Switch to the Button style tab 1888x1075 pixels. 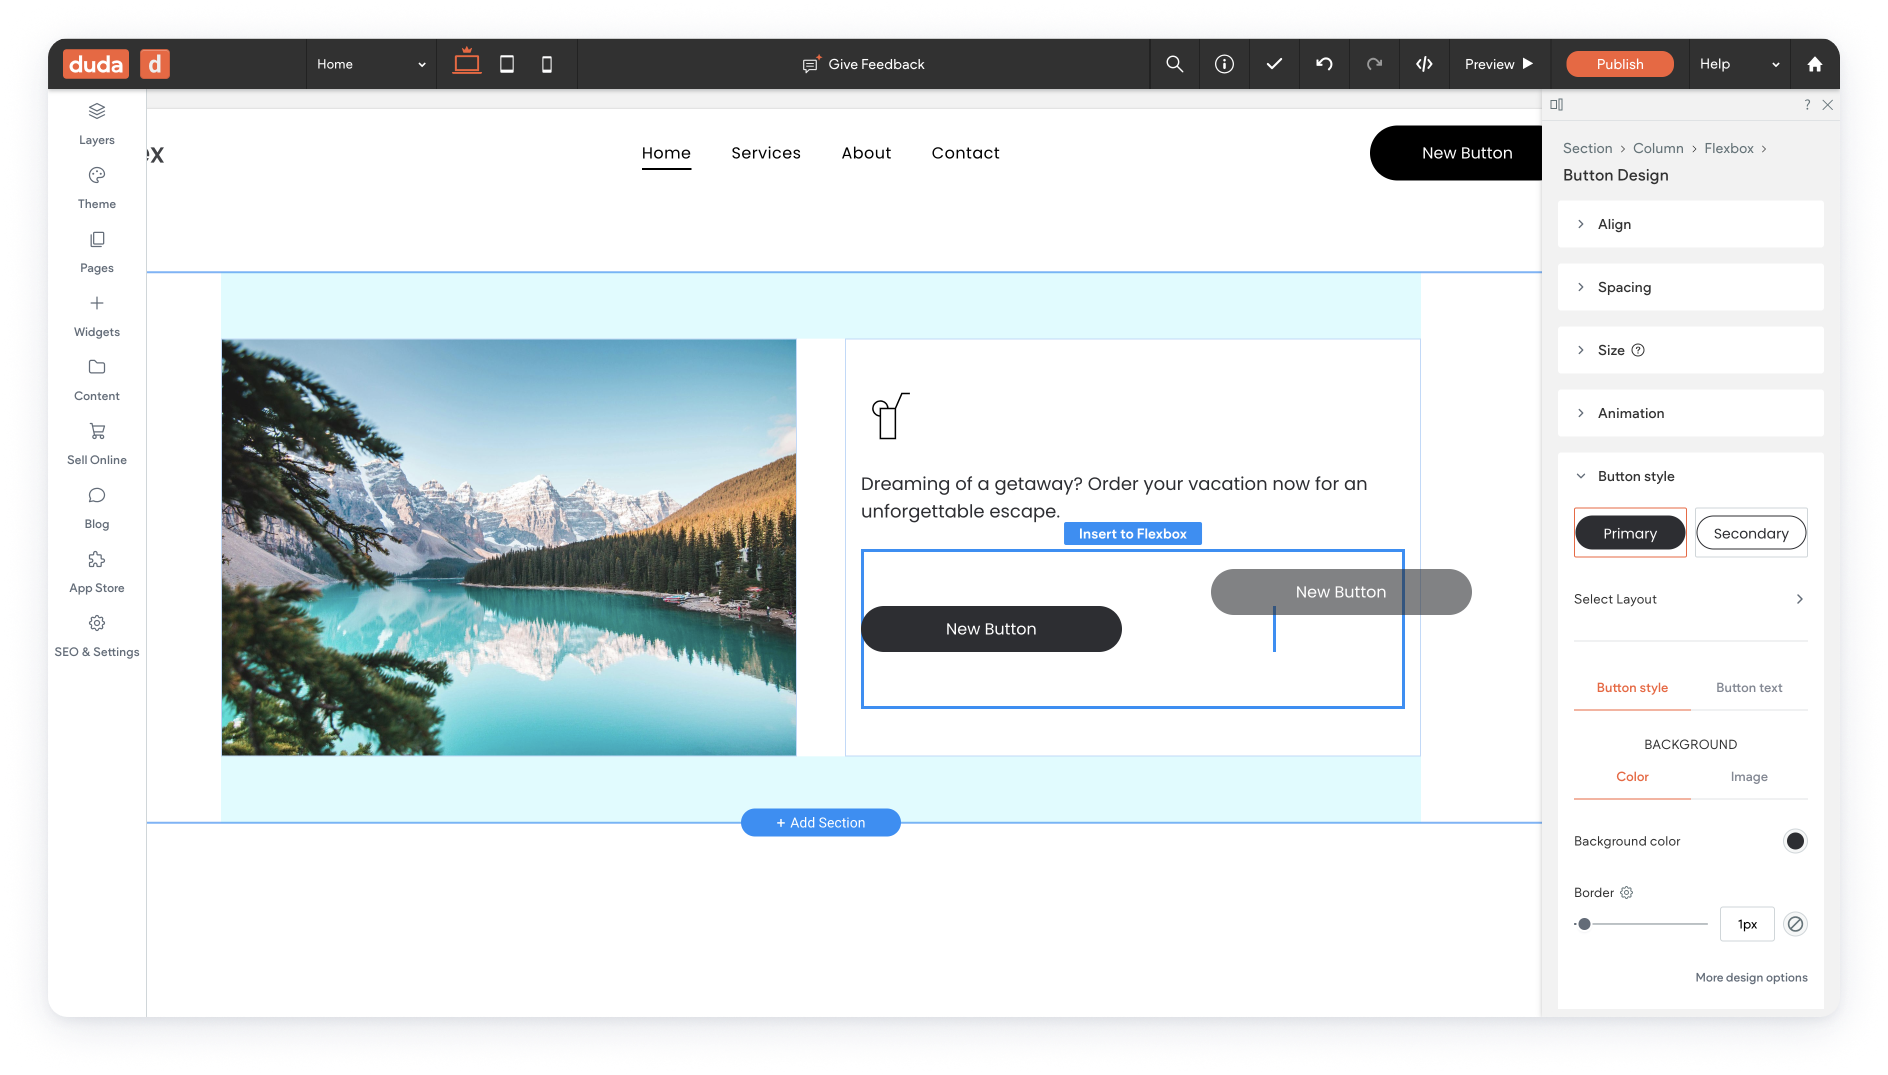(1632, 688)
